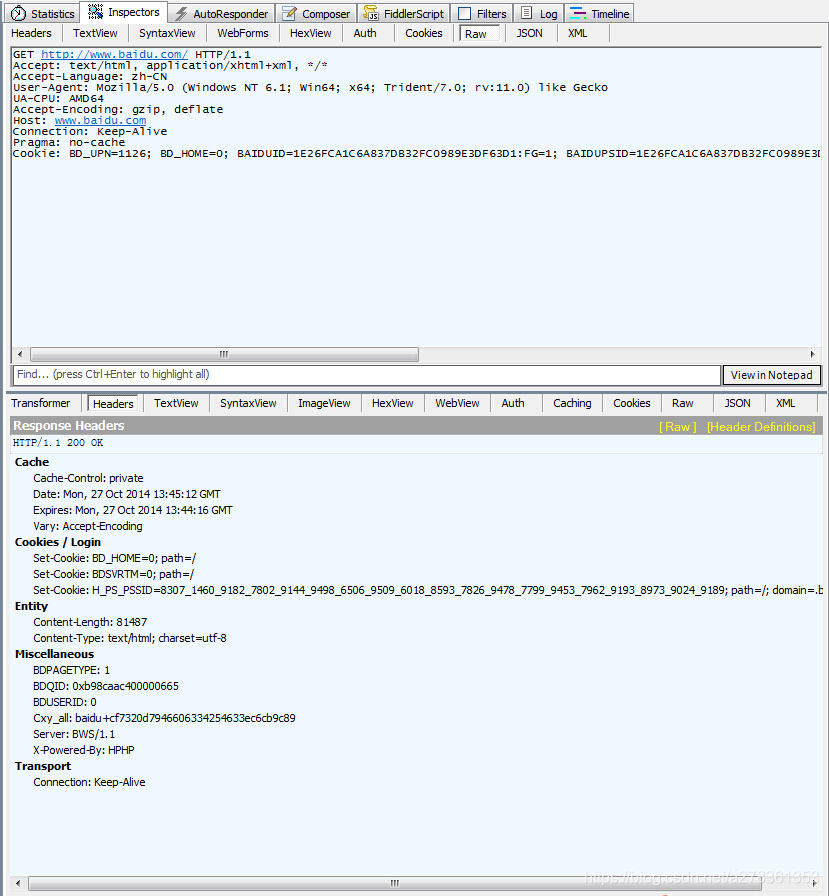Click the View in Notepad button
Screen dimensions: 829x896
click(x=771, y=375)
